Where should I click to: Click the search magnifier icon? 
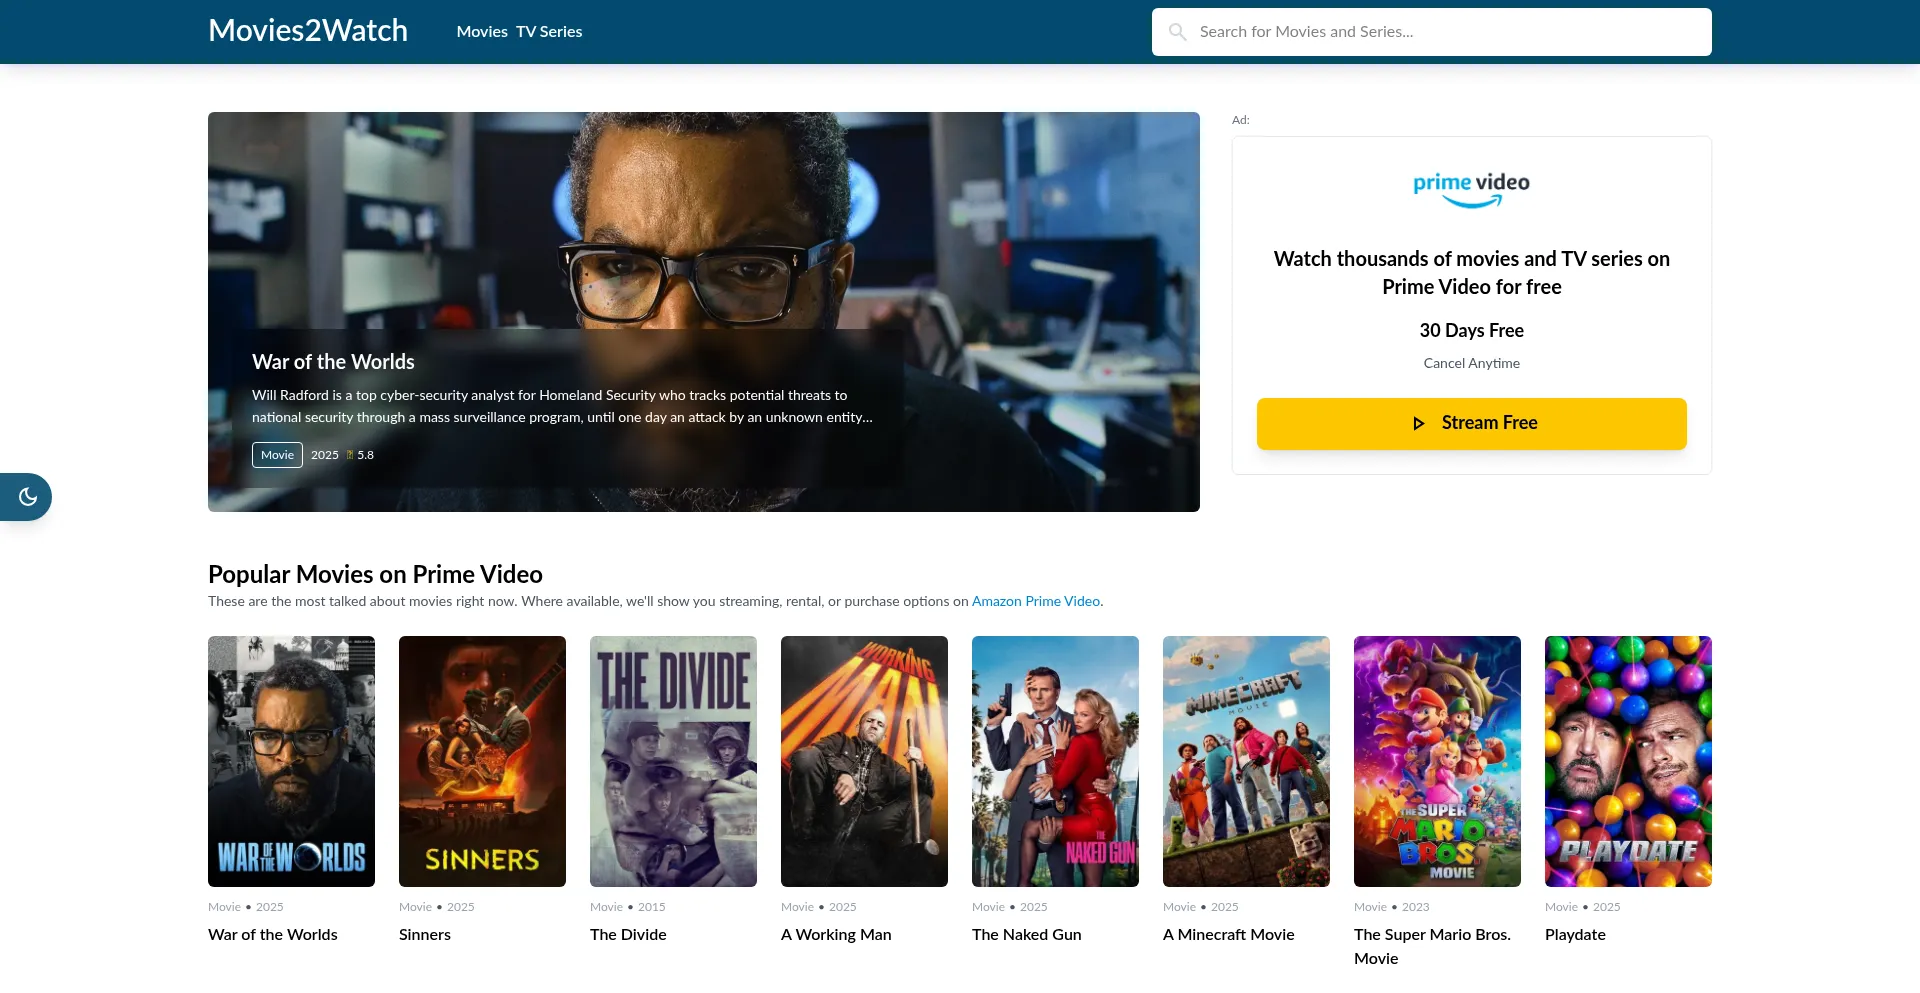click(1178, 32)
